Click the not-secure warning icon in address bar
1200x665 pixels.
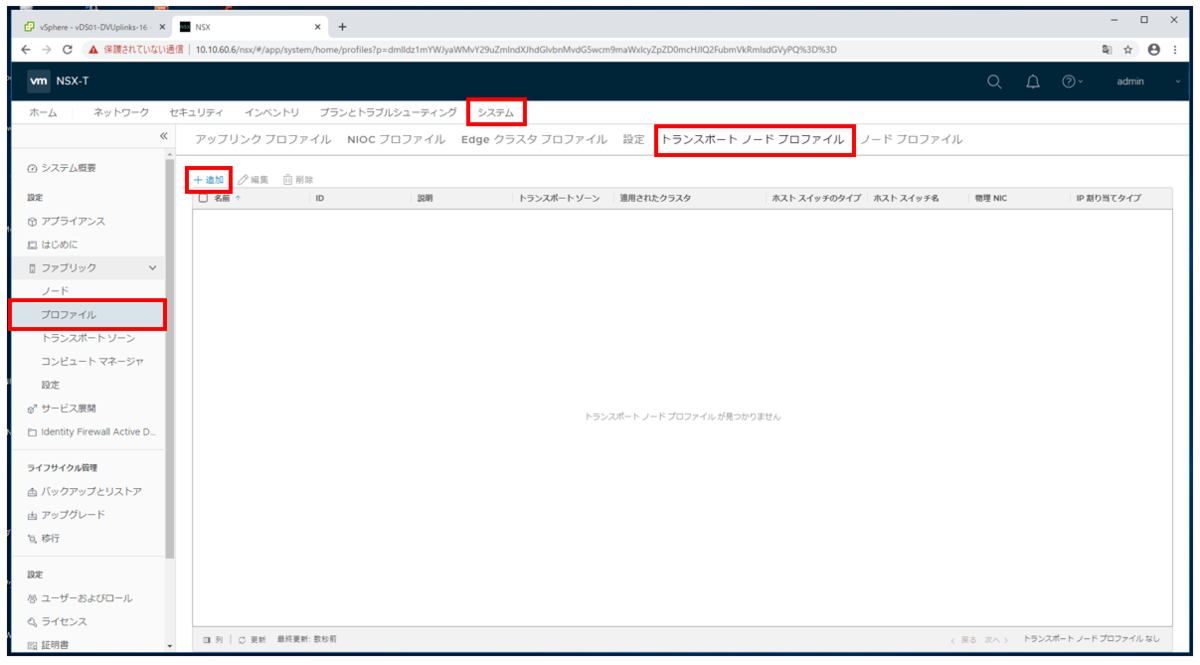tap(93, 49)
